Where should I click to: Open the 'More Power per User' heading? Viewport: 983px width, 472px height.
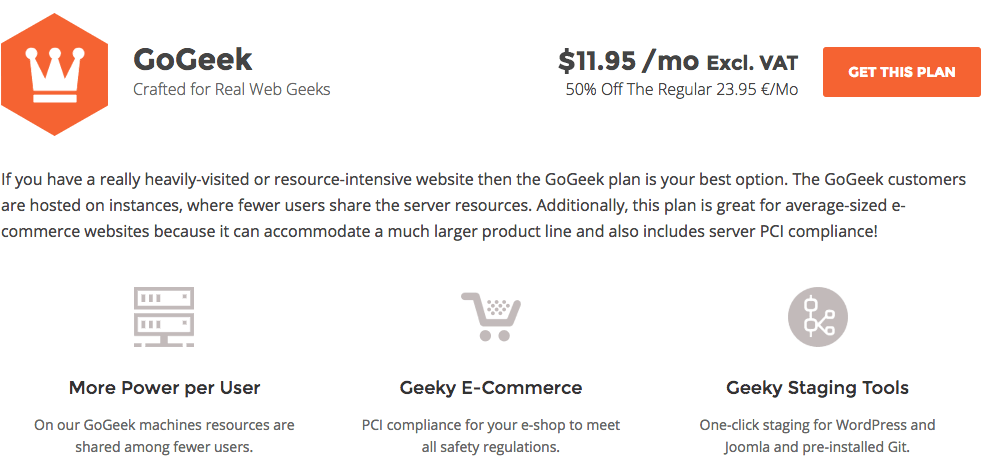coord(165,387)
